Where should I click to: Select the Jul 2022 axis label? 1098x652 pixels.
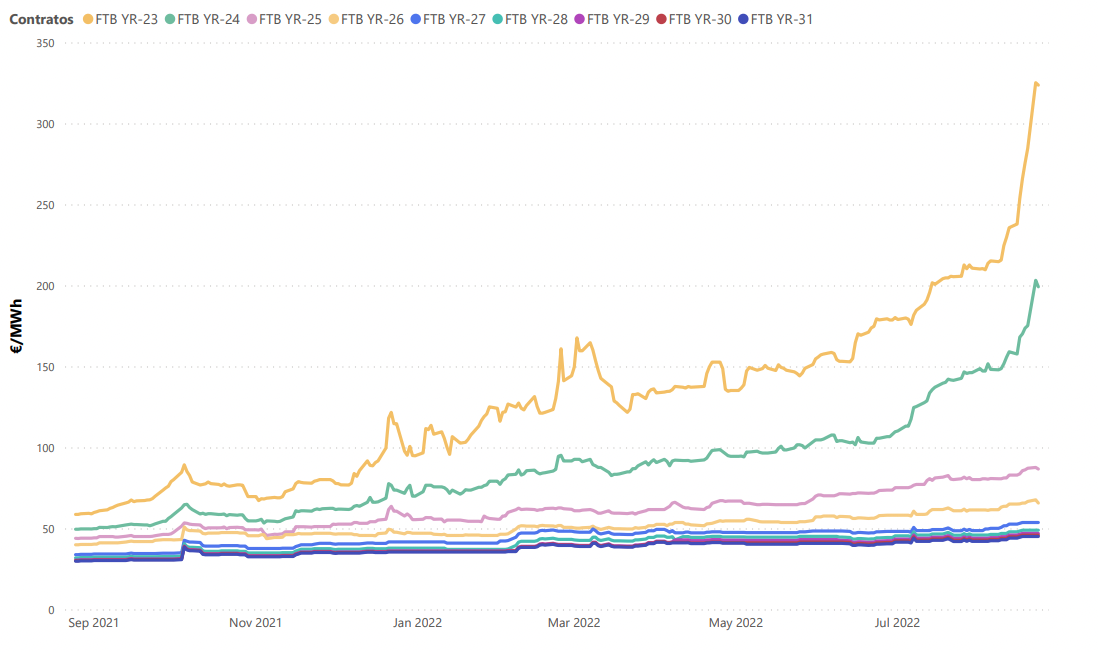pyautogui.click(x=897, y=623)
